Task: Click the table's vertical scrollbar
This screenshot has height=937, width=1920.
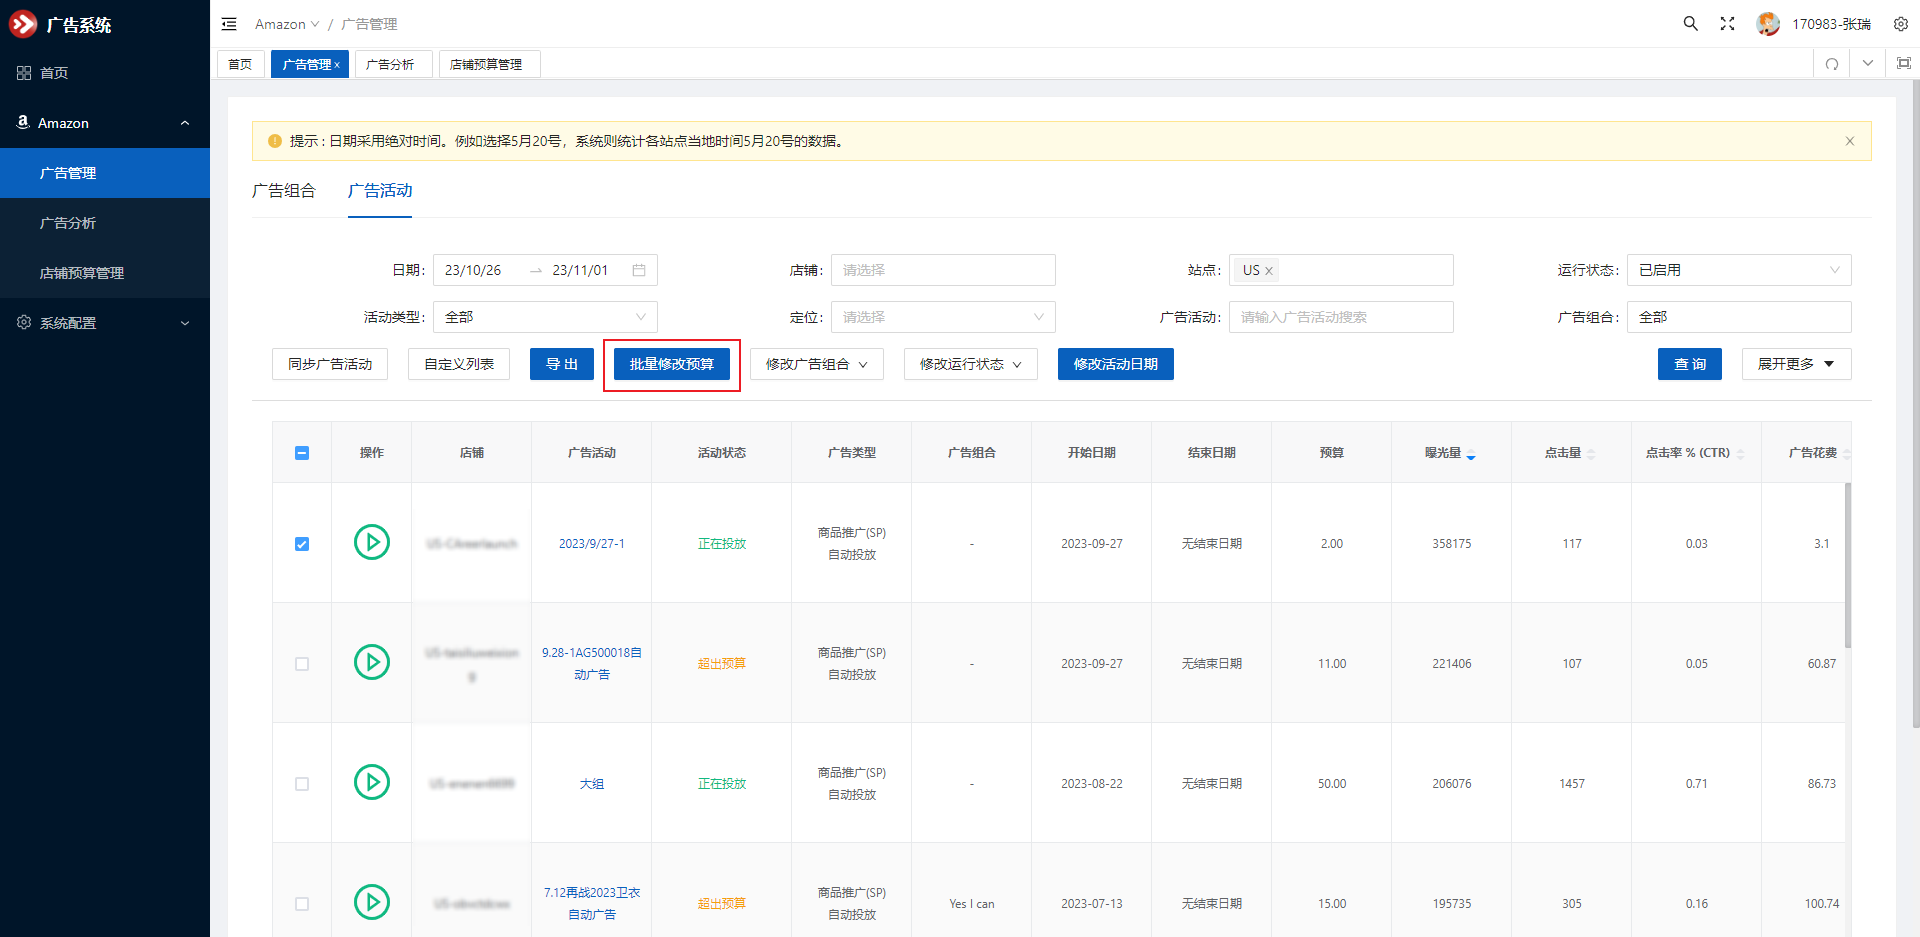Action: (x=1847, y=565)
